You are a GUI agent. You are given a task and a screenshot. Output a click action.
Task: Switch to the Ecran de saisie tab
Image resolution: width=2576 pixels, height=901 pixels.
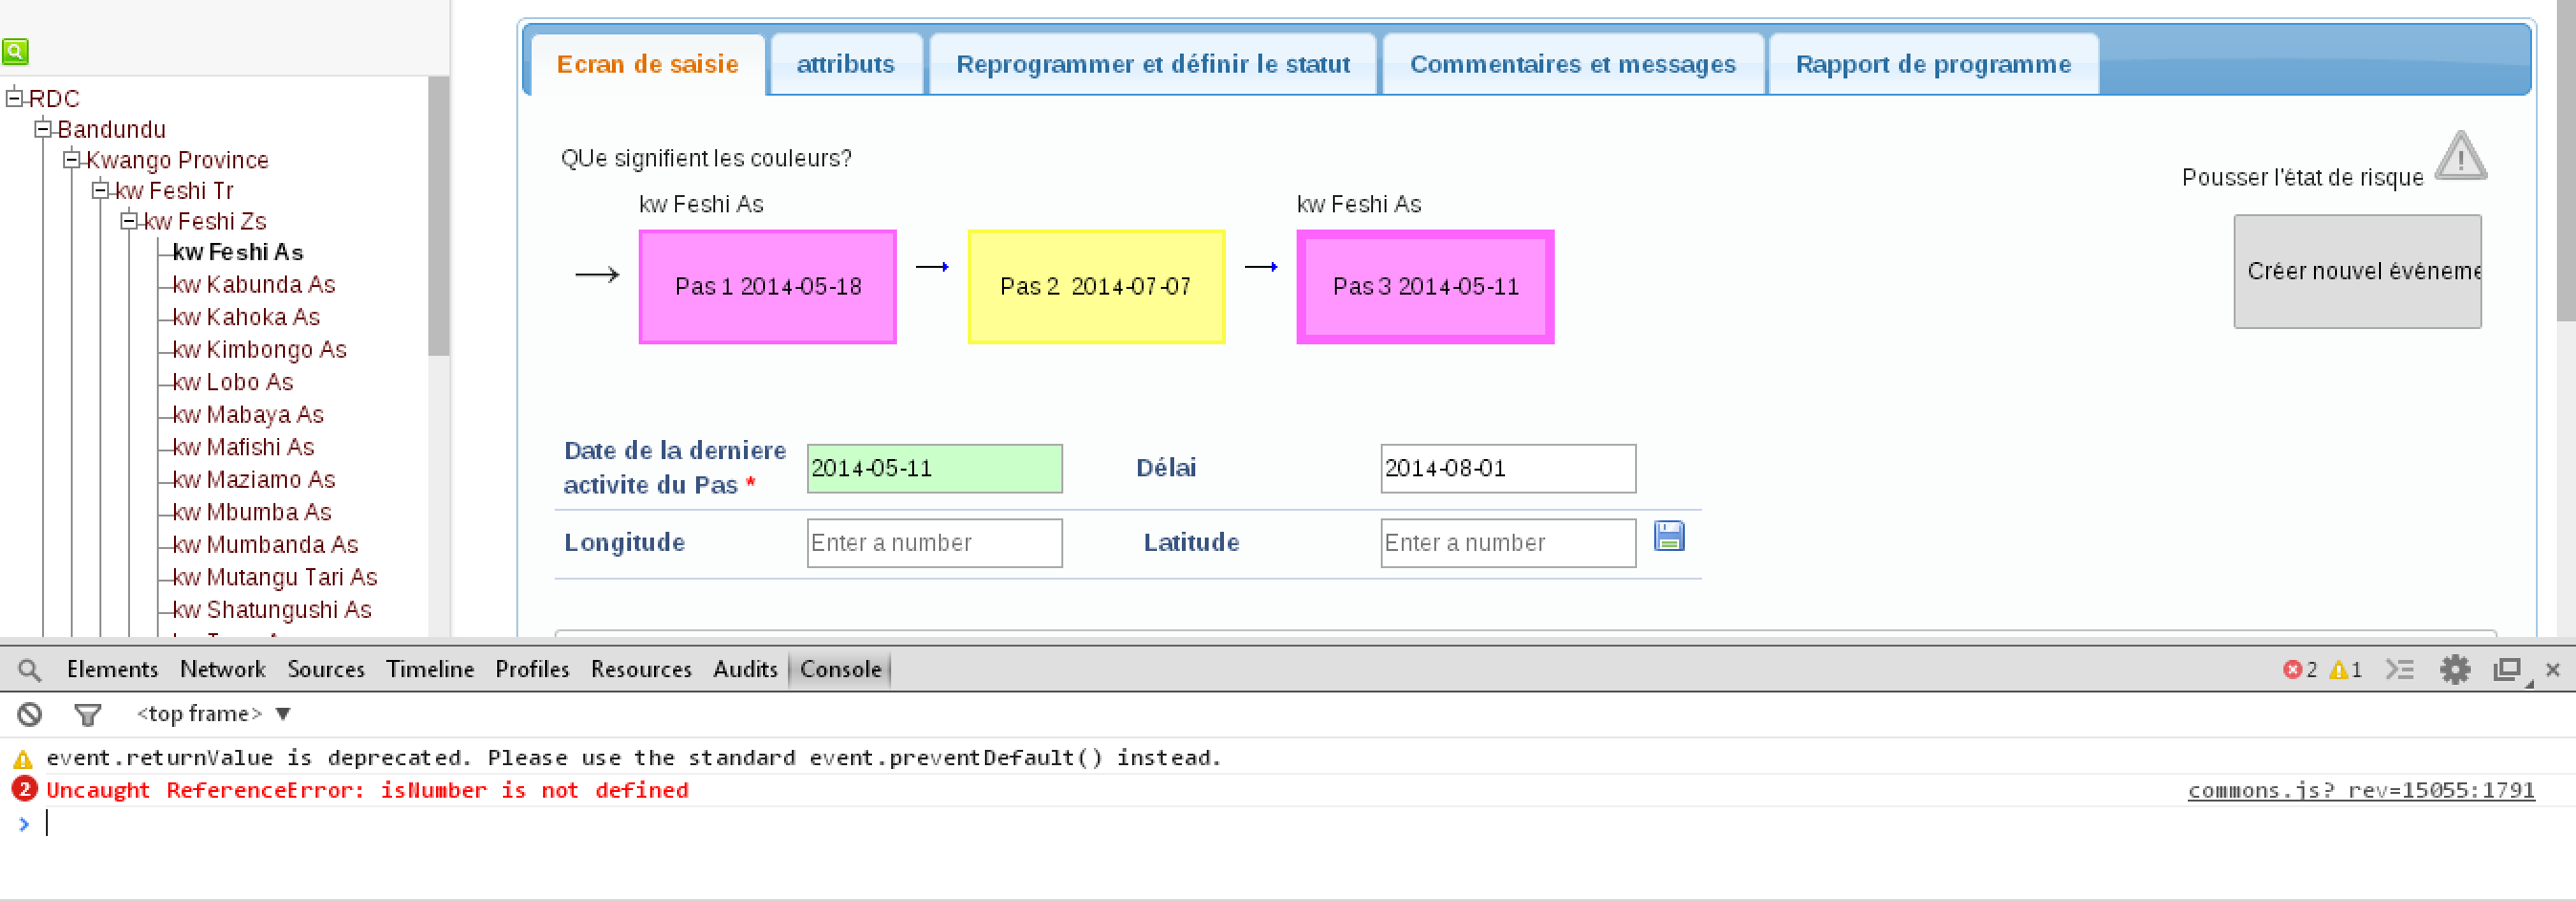(x=648, y=64)
